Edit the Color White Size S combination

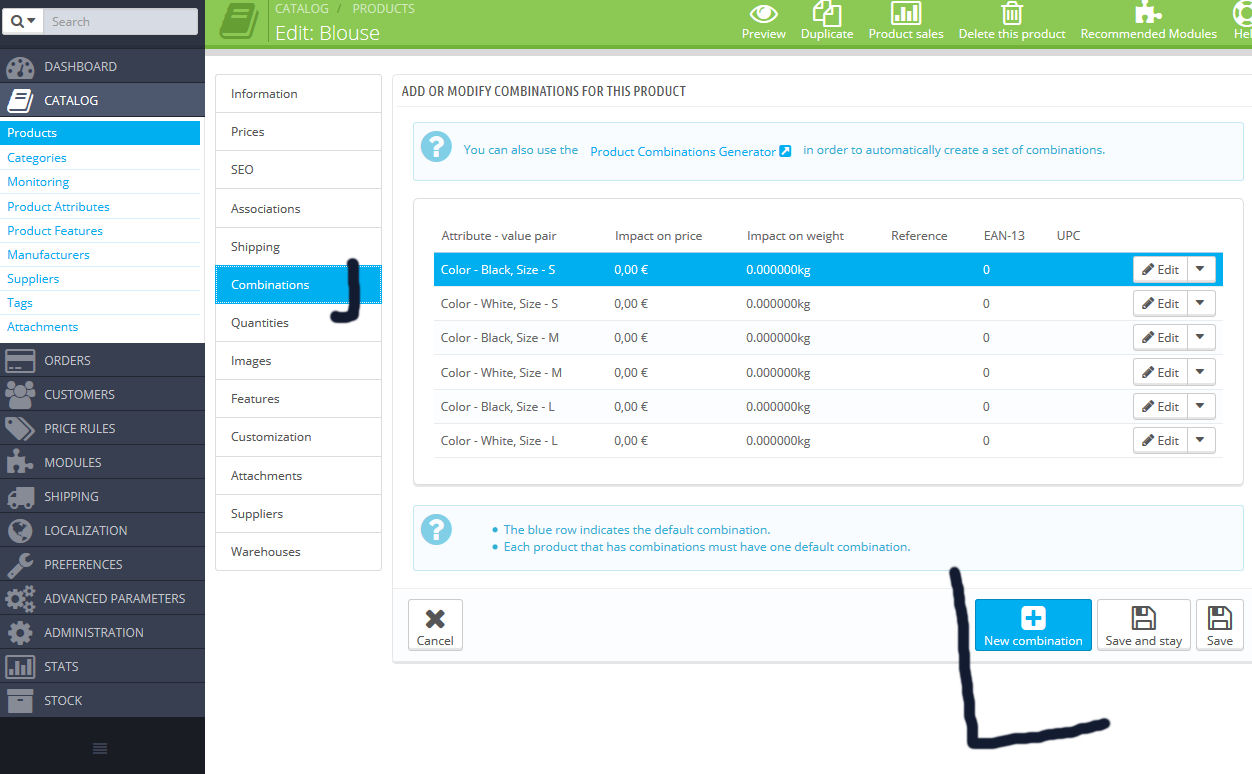(x=1160, y=304)
